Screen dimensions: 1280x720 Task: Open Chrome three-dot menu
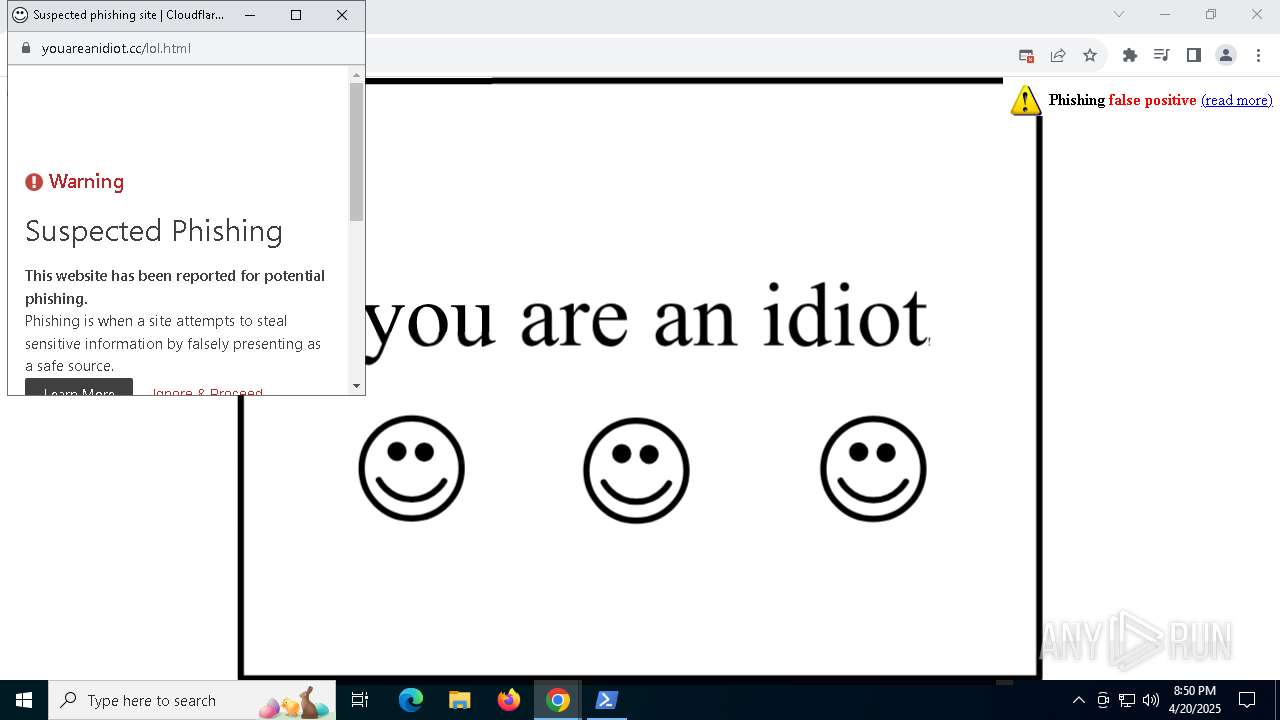(1258, 55)
